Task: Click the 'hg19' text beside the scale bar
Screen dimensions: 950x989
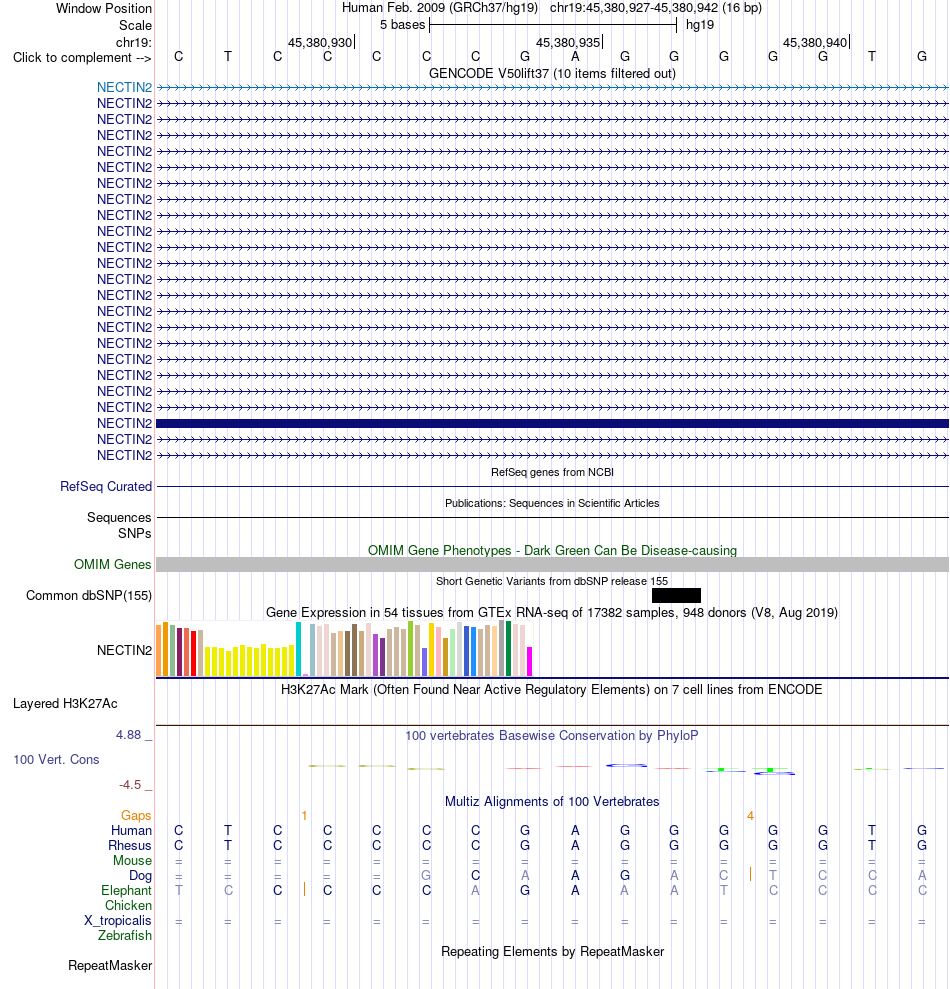Action: 700,25
